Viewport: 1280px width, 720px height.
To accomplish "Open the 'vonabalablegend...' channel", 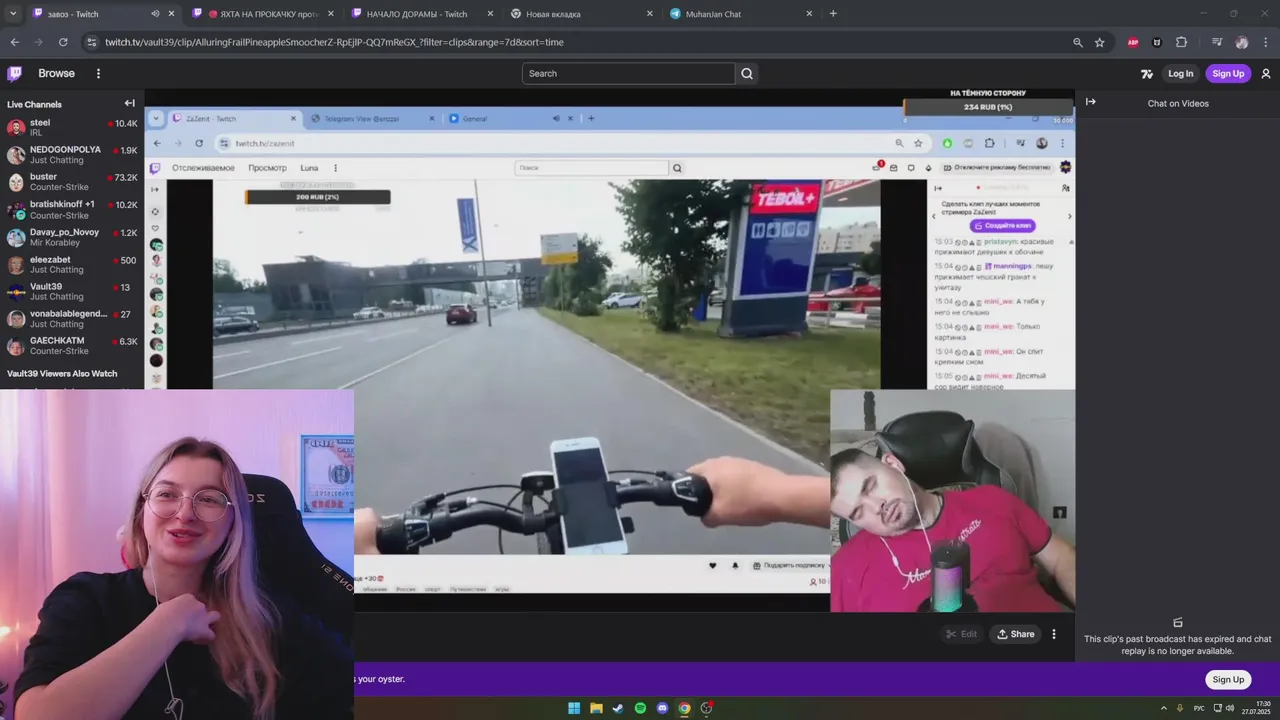I will [72, 318].
